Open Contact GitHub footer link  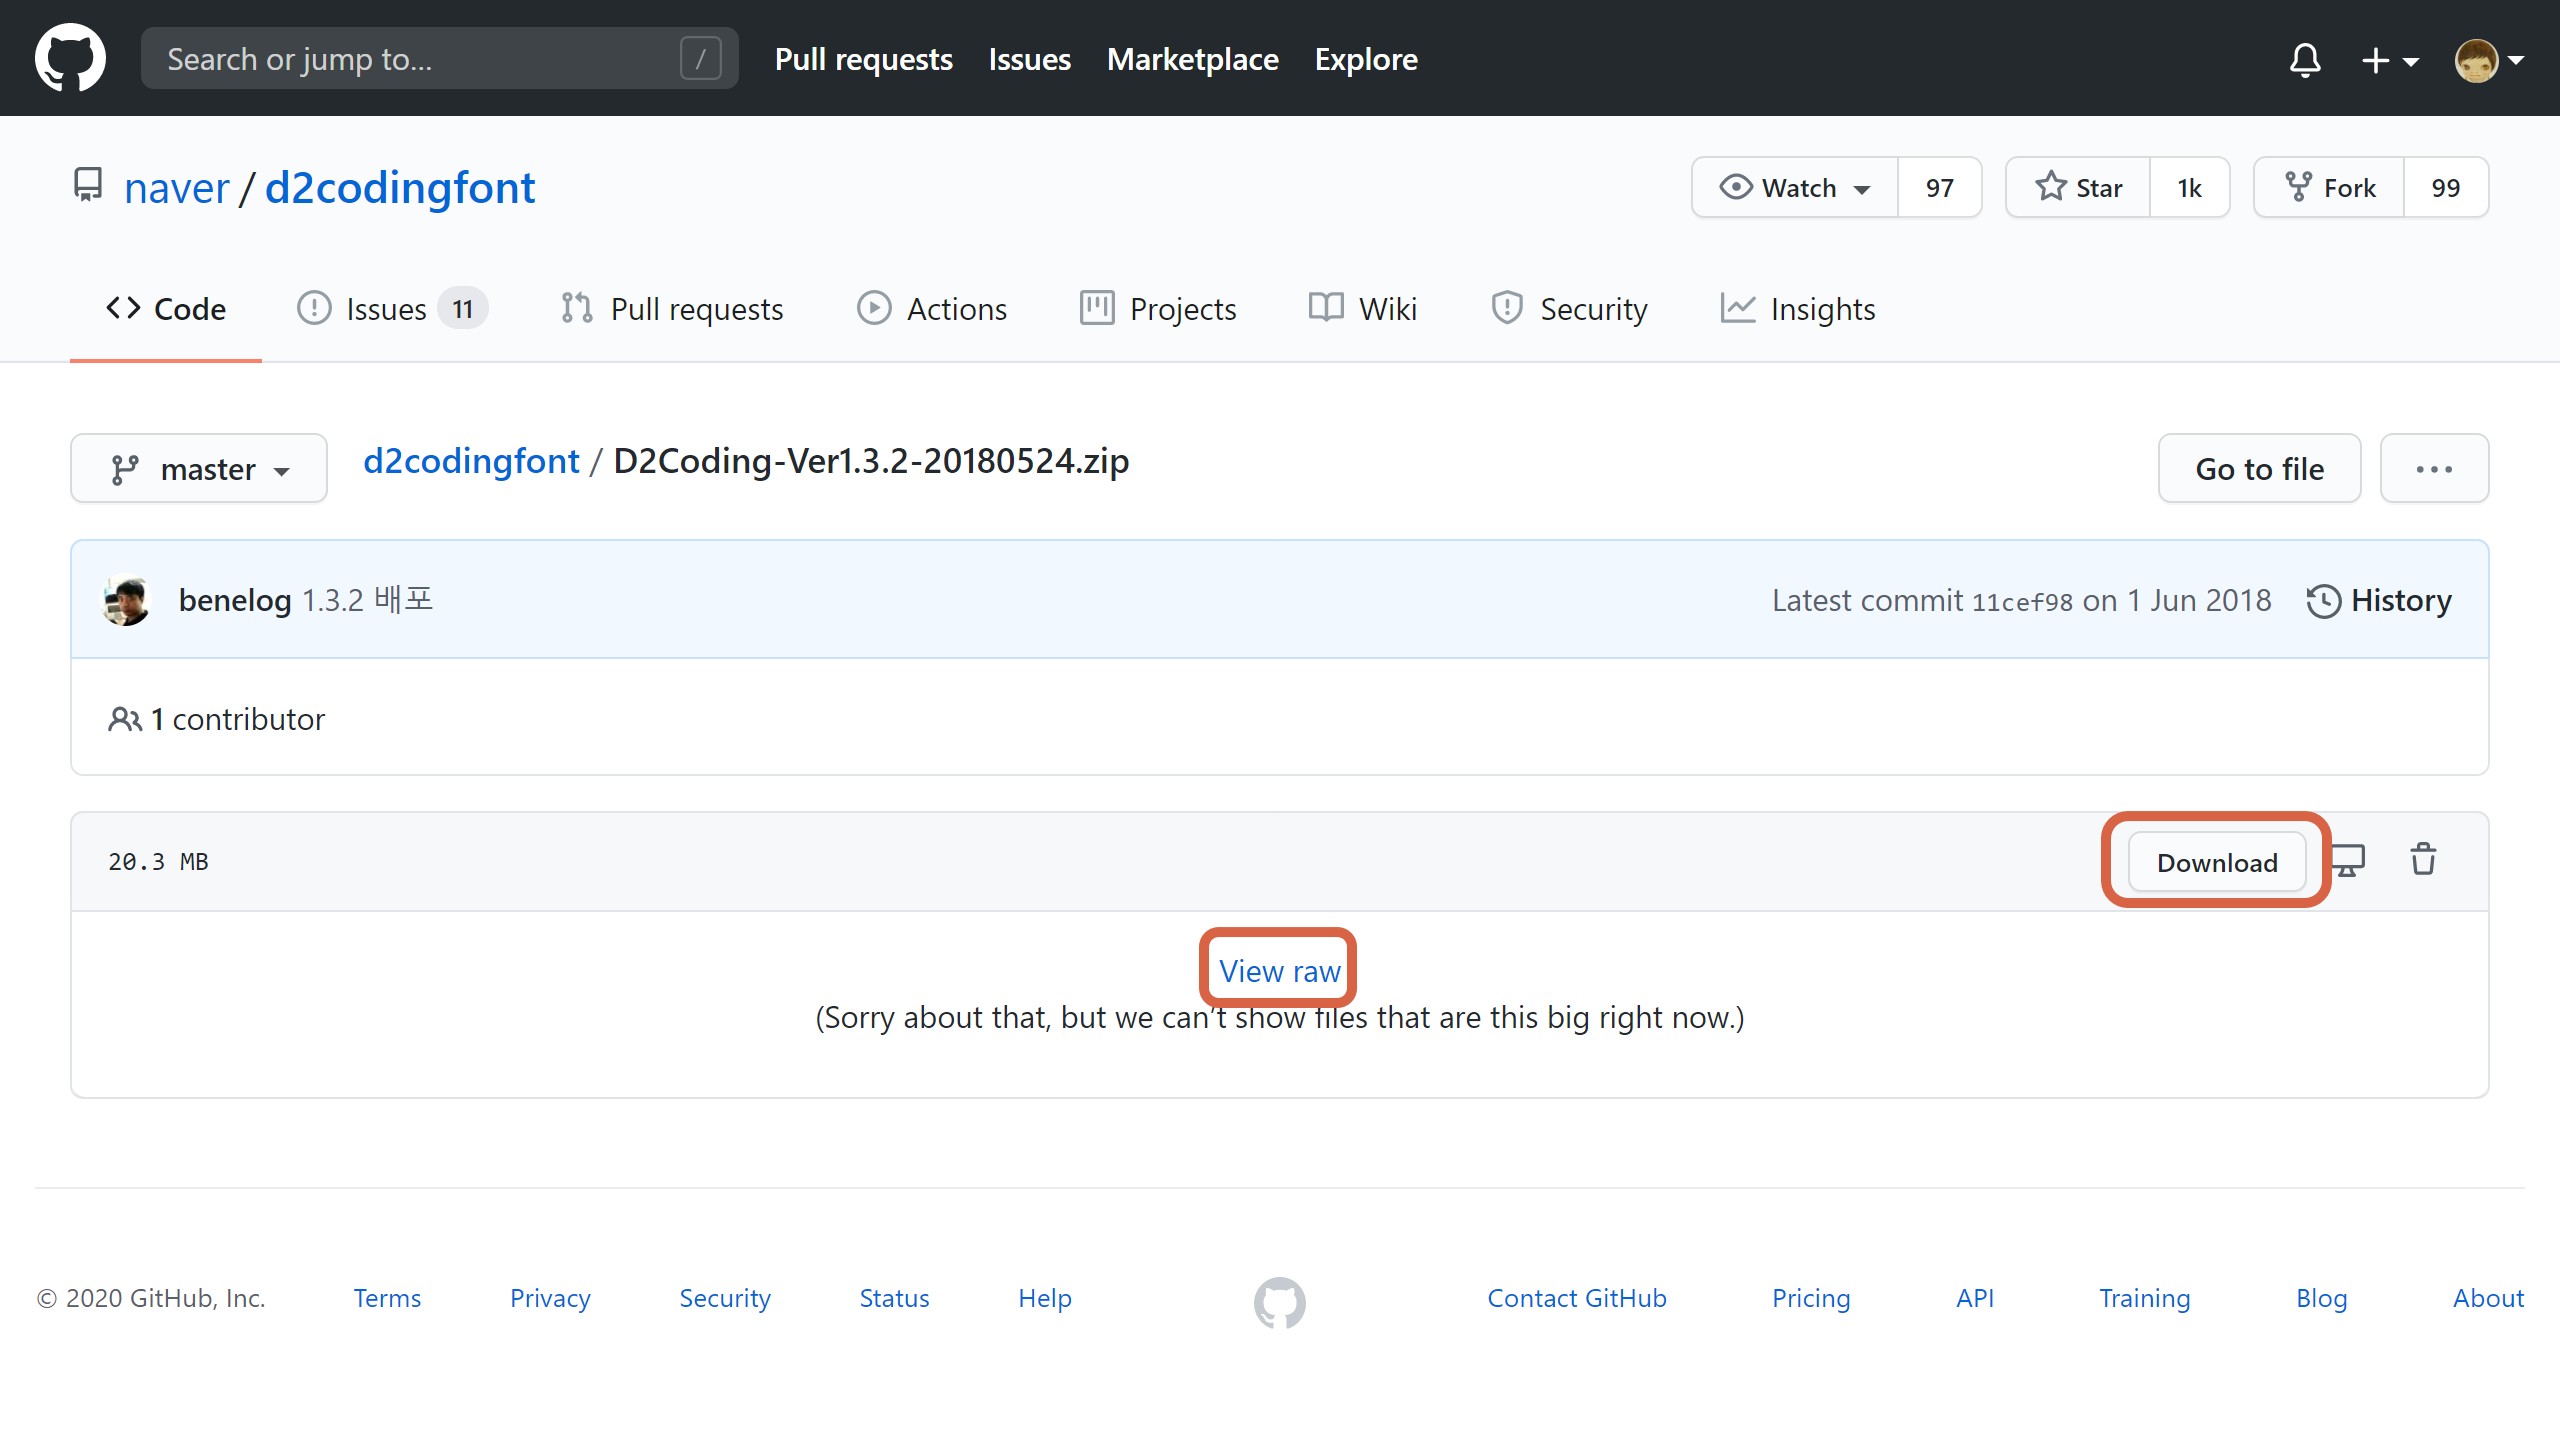tap(1577, 1298)
